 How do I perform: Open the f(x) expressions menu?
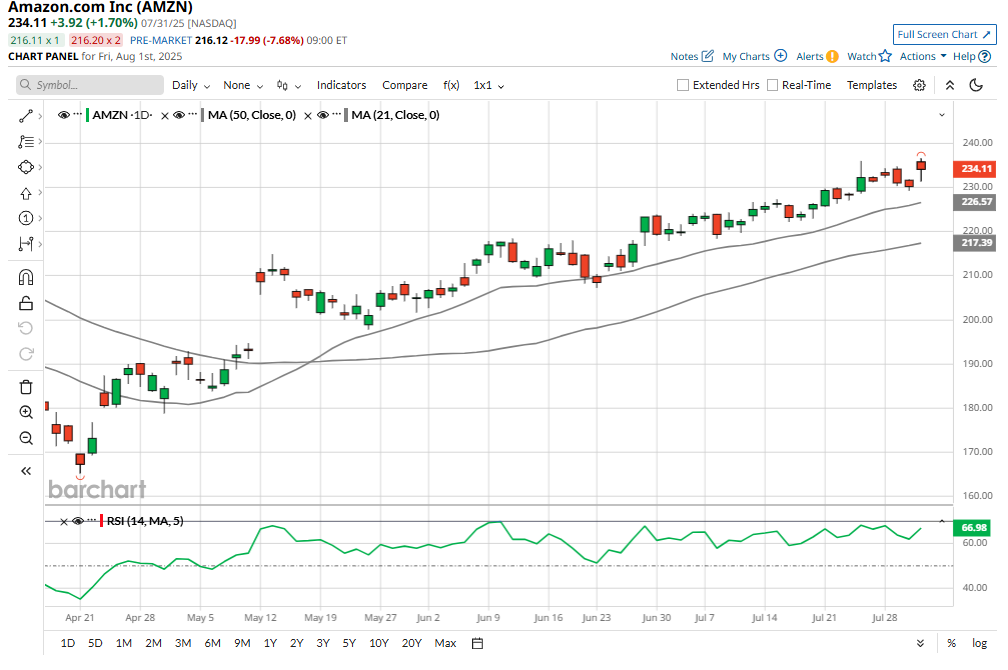coord(451,85)
